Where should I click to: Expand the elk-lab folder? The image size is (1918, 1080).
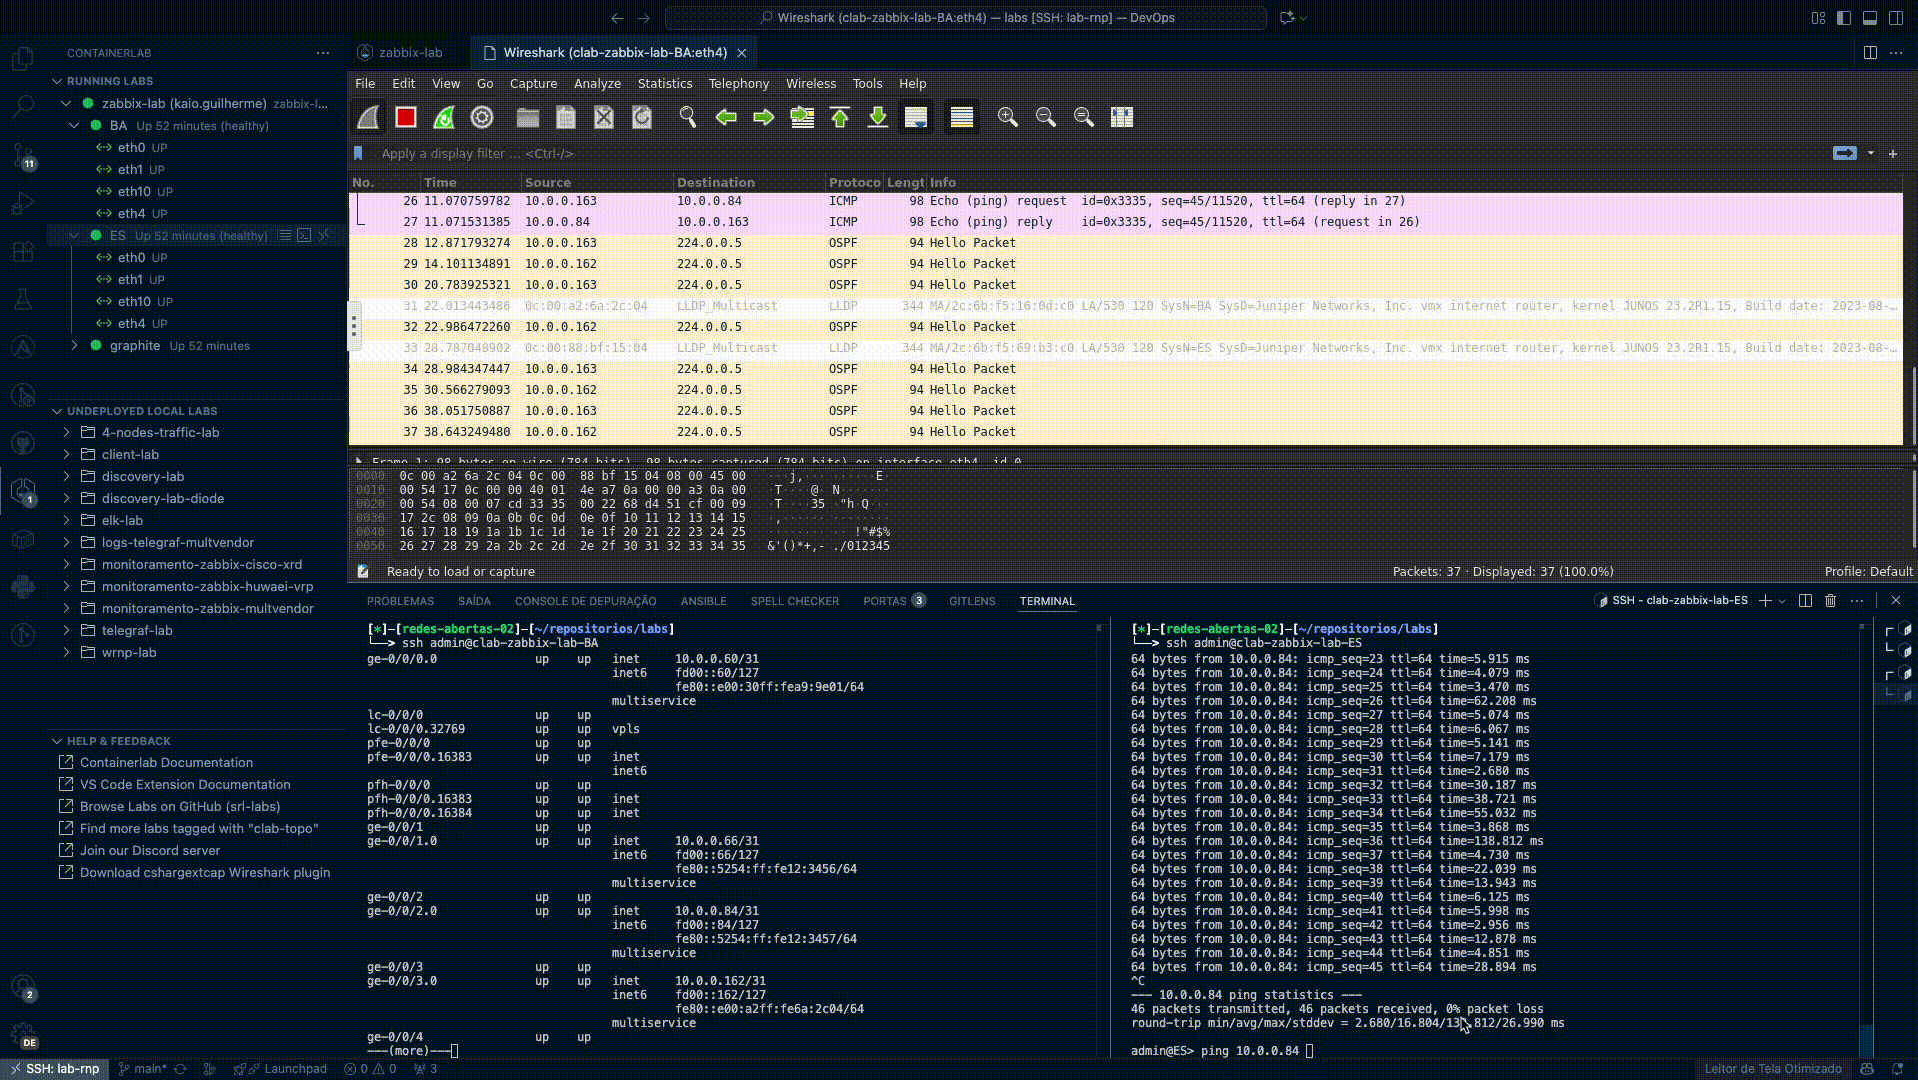pos(67,521)
